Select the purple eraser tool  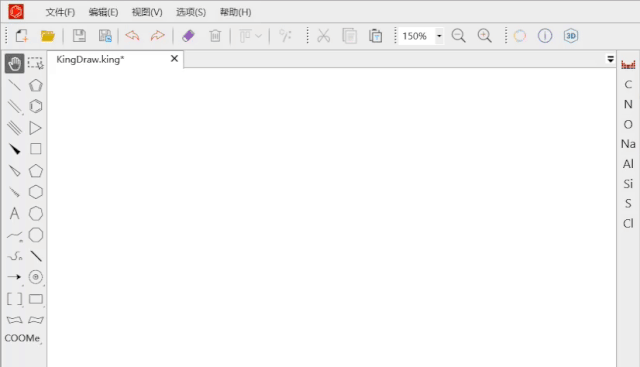188,36
